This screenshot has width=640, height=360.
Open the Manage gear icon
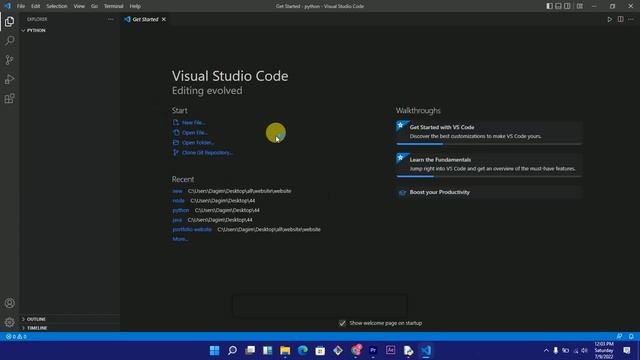pos(9,322)
